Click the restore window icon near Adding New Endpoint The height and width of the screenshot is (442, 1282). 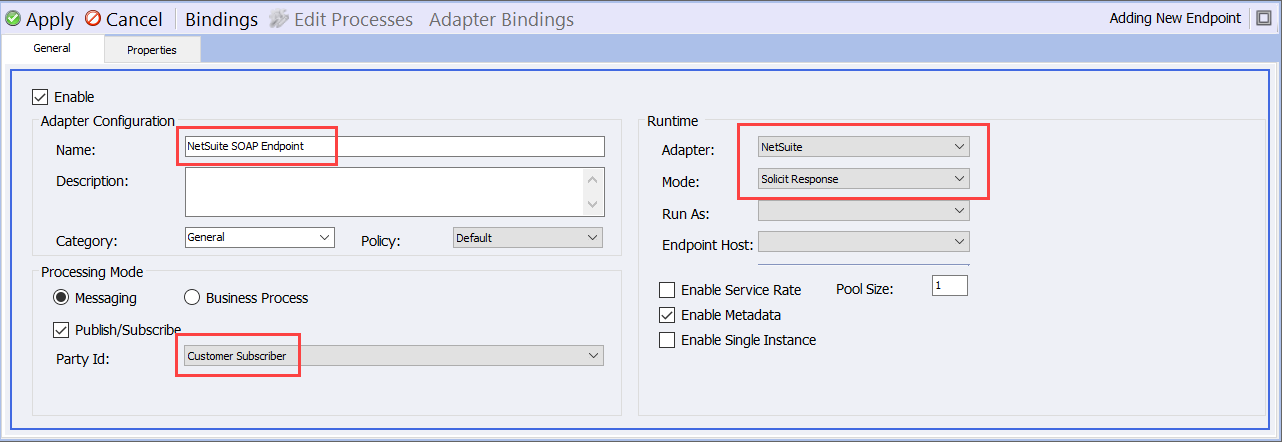[x=1263, y=18]
